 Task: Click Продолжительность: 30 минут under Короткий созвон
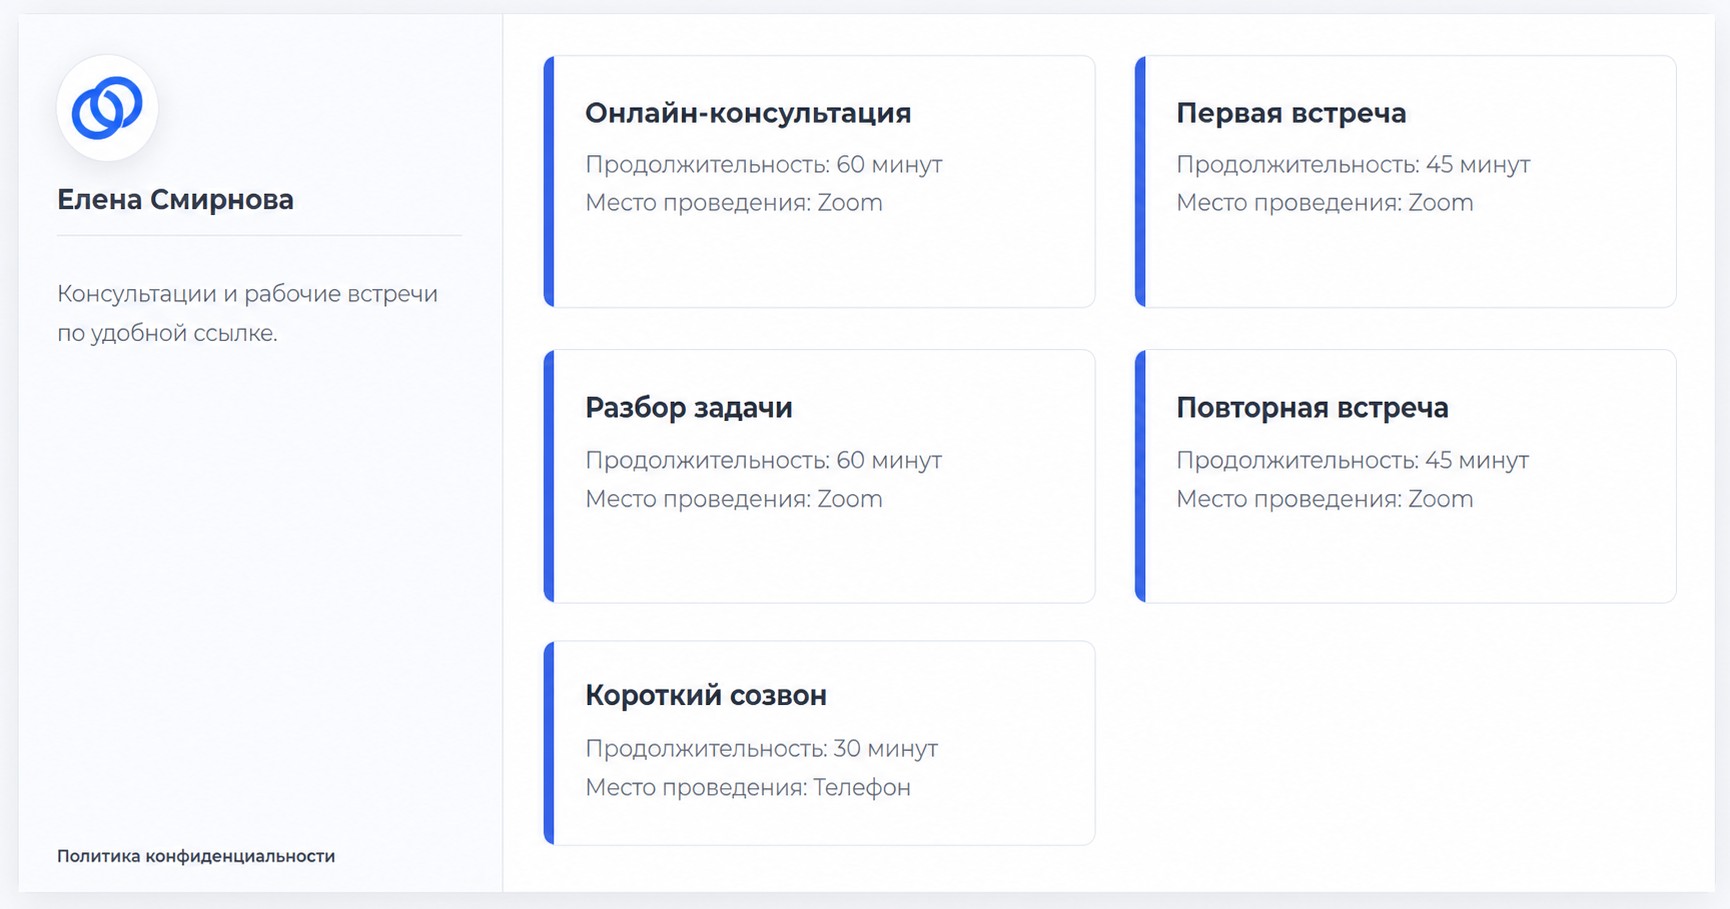click(762, 748)
